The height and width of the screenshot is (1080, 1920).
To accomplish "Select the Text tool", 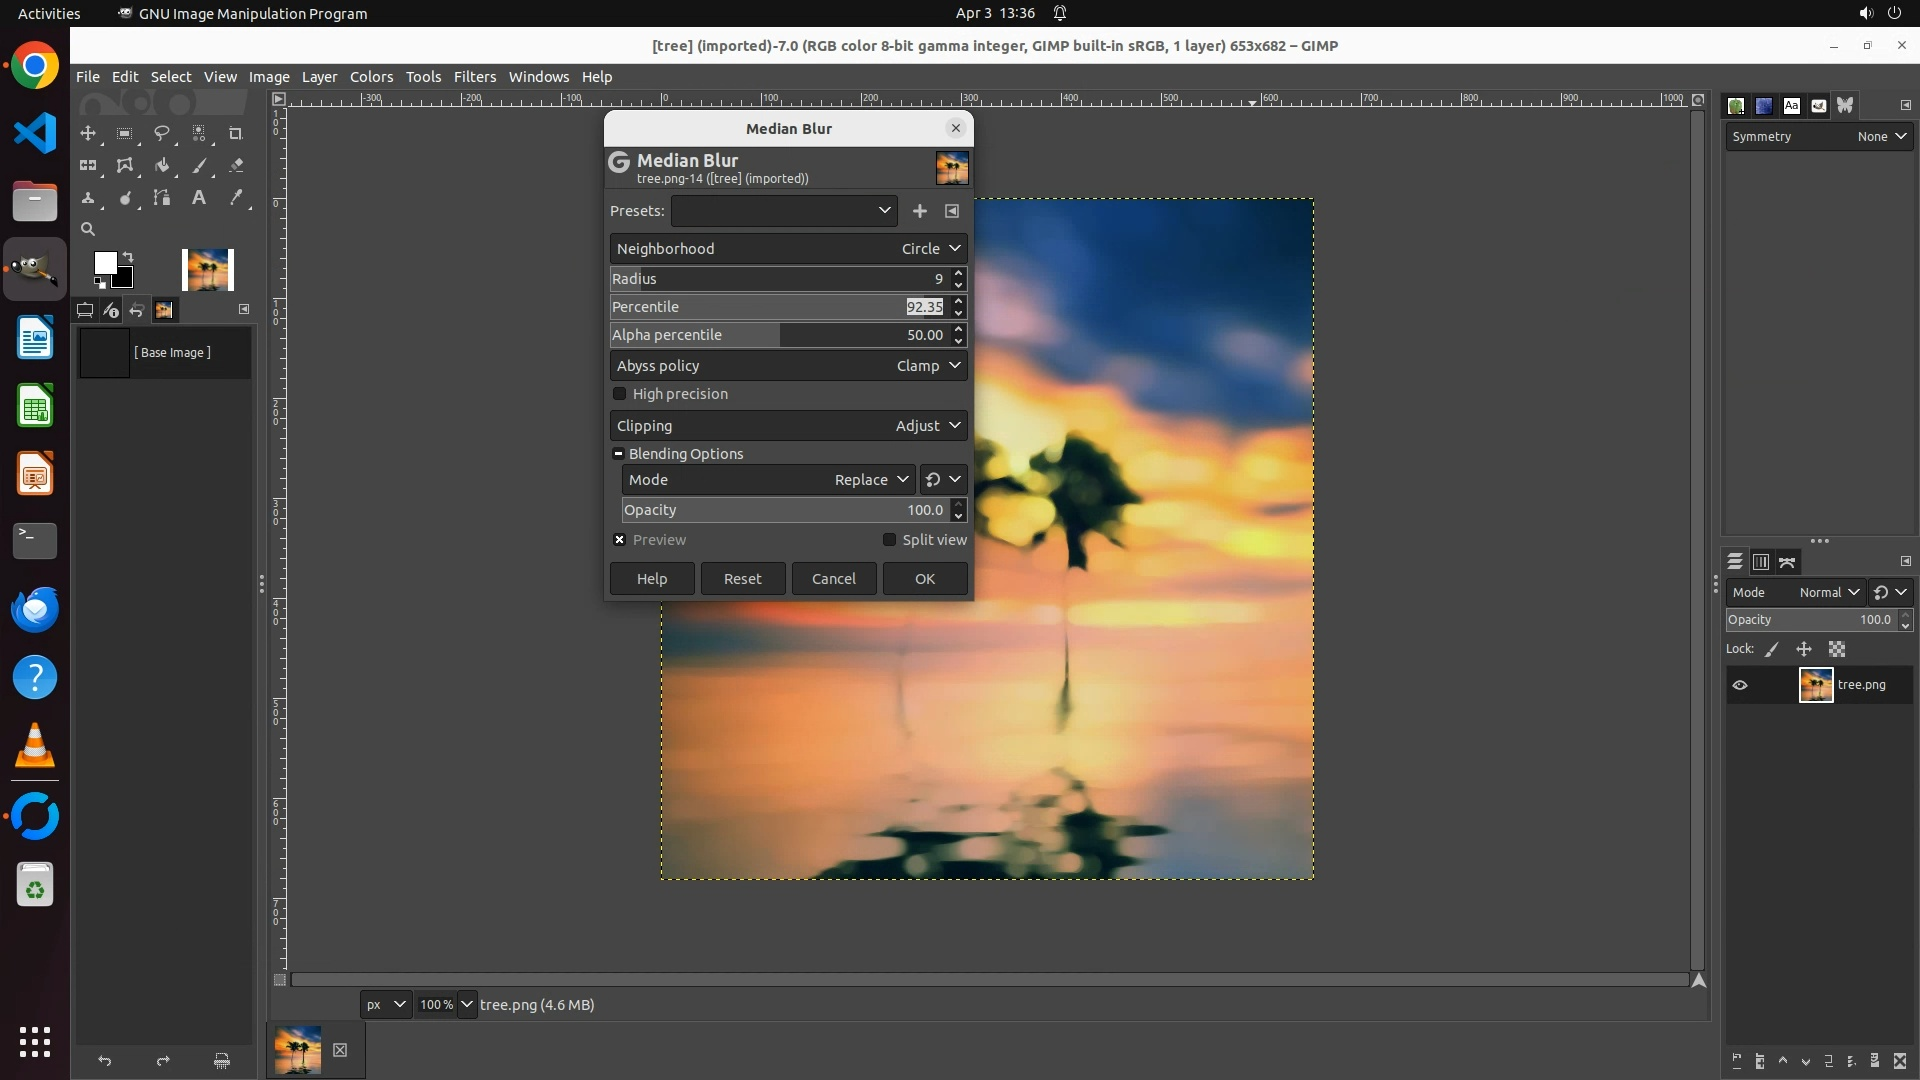I will point(199,198).
